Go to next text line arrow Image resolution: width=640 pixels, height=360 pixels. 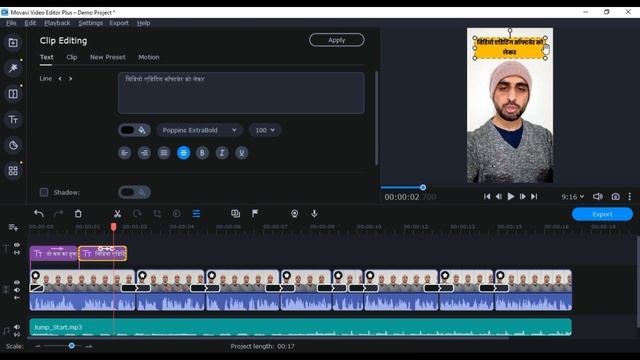point(70,78)
